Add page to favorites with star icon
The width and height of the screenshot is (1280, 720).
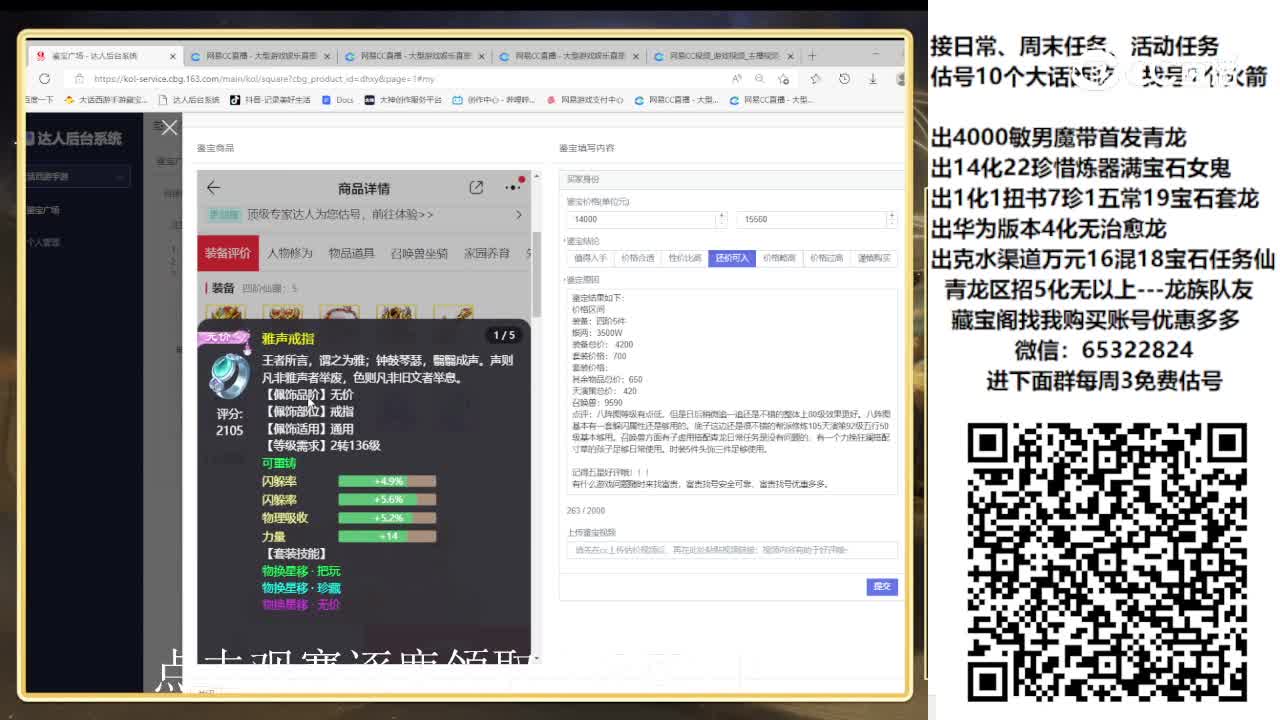pos(785,78)
